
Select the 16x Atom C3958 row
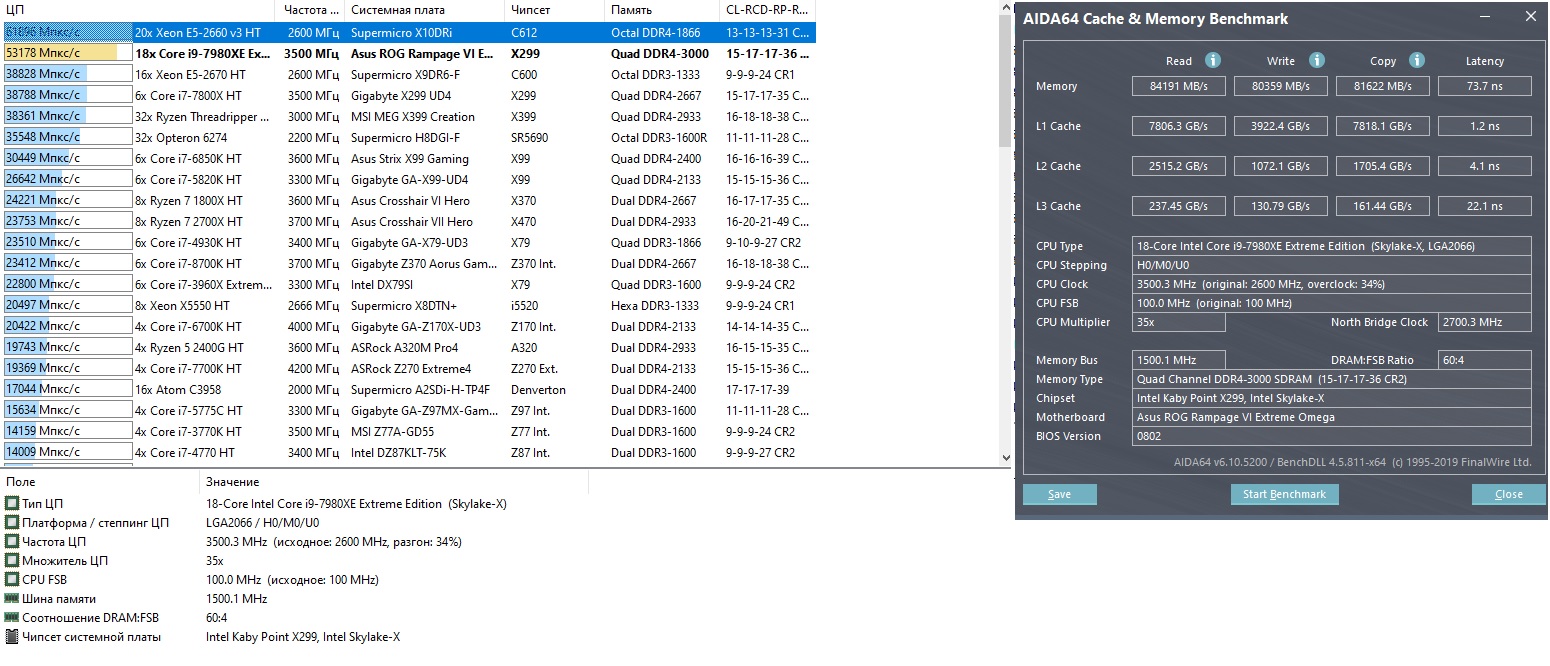coord(408,389)
